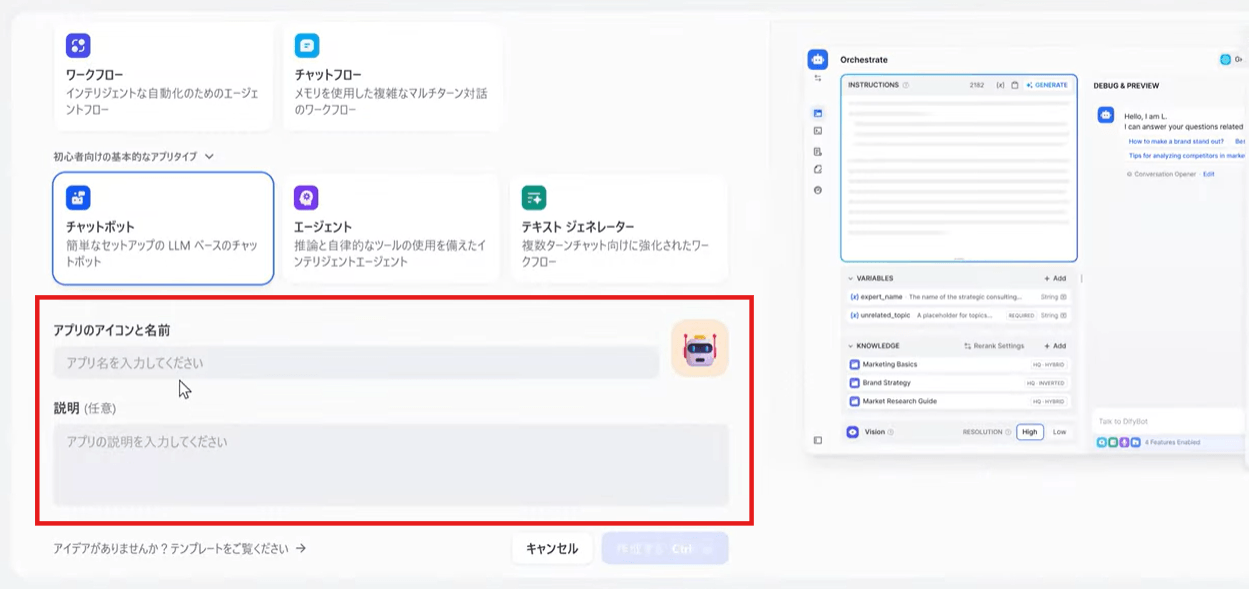The height and width of the screenshot is (589, 1249).
Task: Click the swap arrows icon under Orchestrate logo
Action: coord(817,78)
